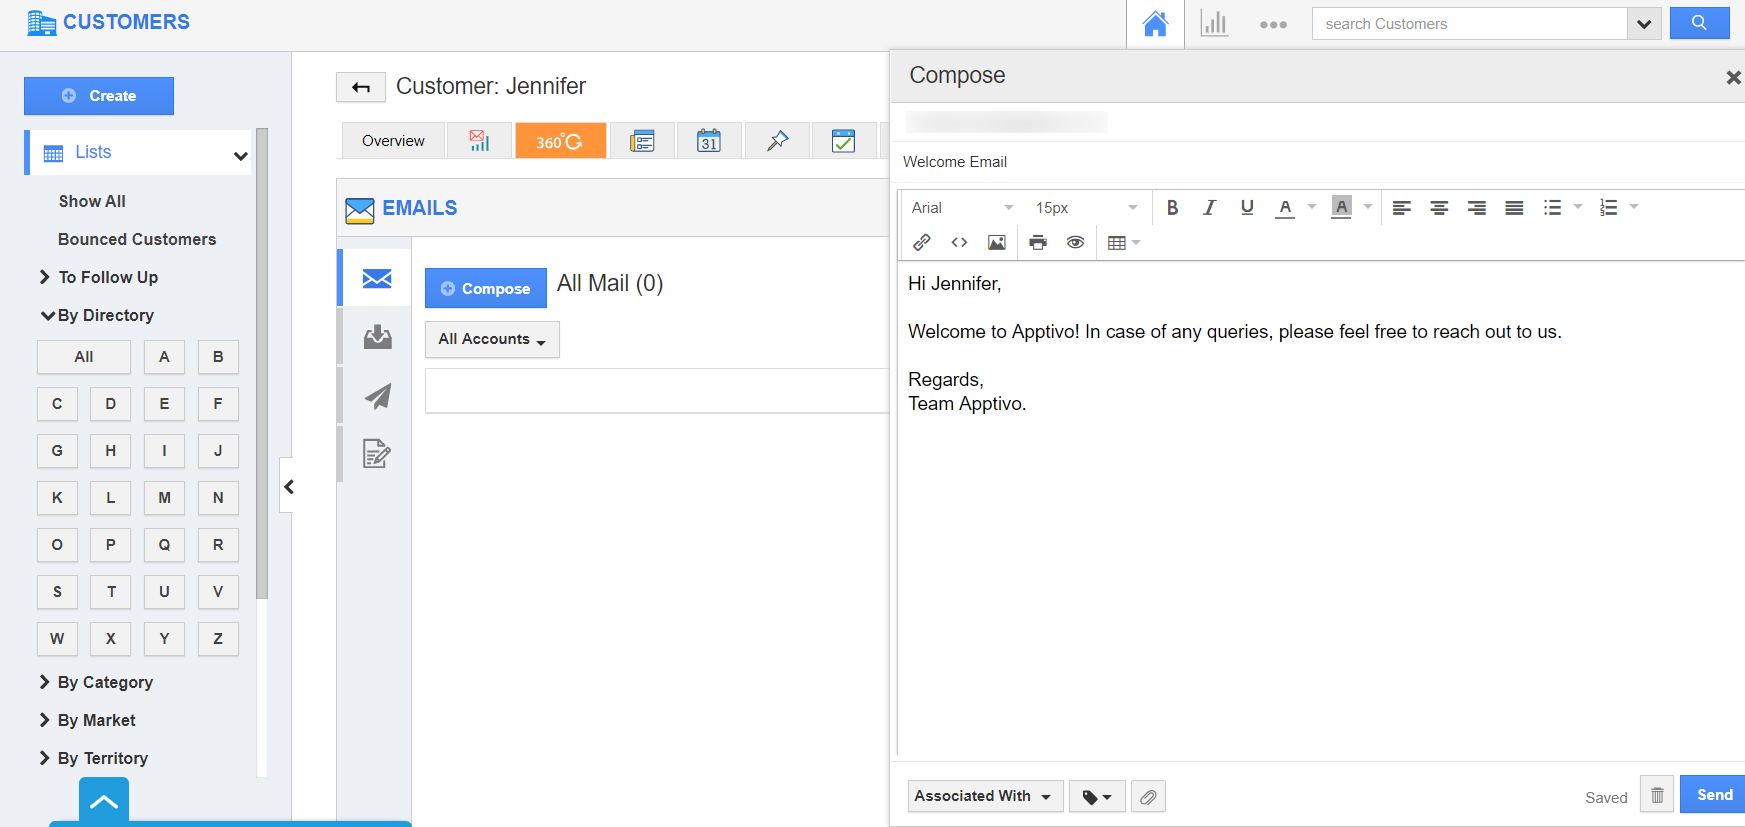
Task: Insert a numbered list
Action: 1608,208
